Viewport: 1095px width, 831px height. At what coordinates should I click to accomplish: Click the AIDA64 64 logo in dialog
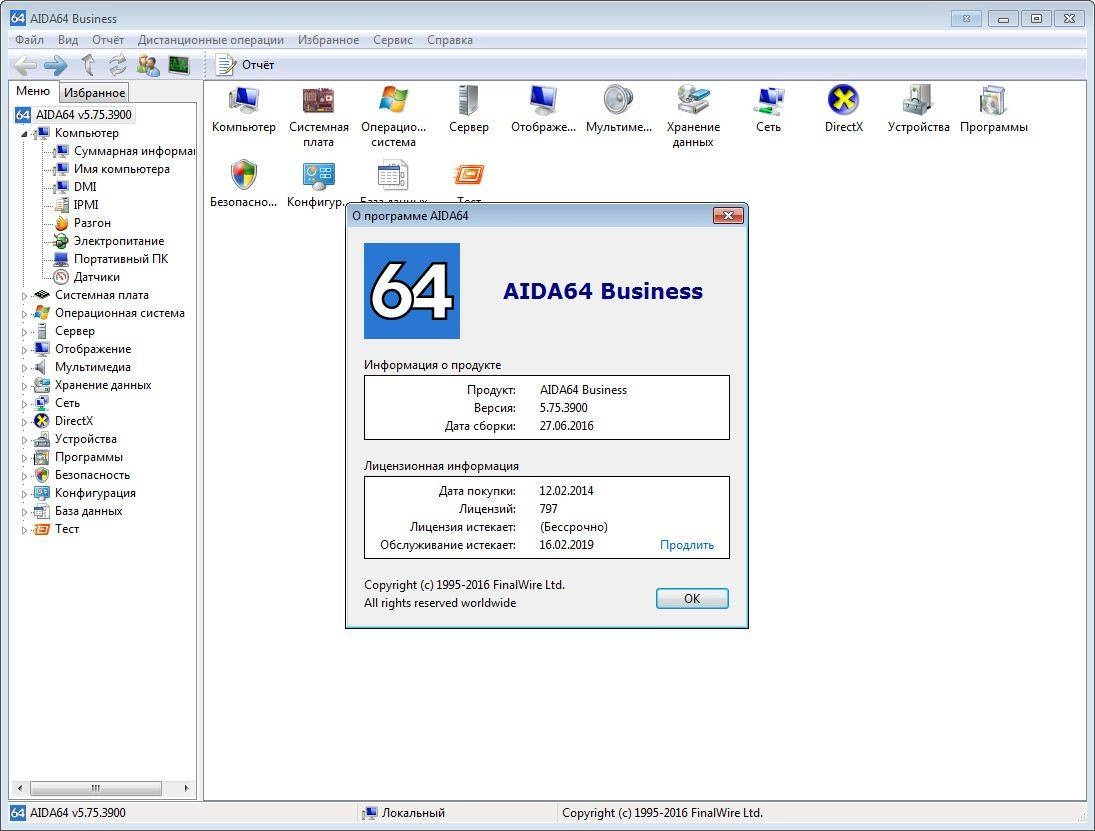(412, 291)
